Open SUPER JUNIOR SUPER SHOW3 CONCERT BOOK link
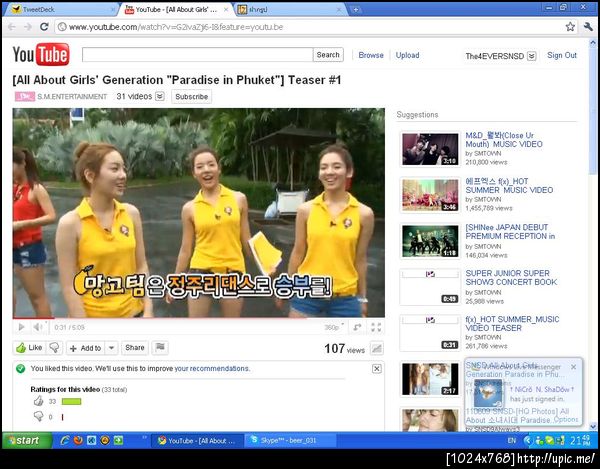The image size is (600, 469). coord(511,278)
